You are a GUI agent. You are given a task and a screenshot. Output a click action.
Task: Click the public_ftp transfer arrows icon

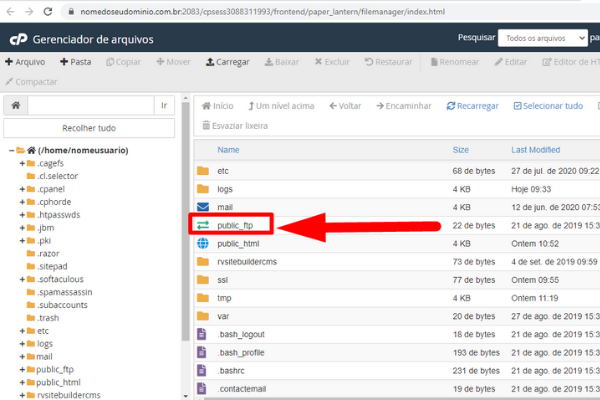(x=203, y=225)
